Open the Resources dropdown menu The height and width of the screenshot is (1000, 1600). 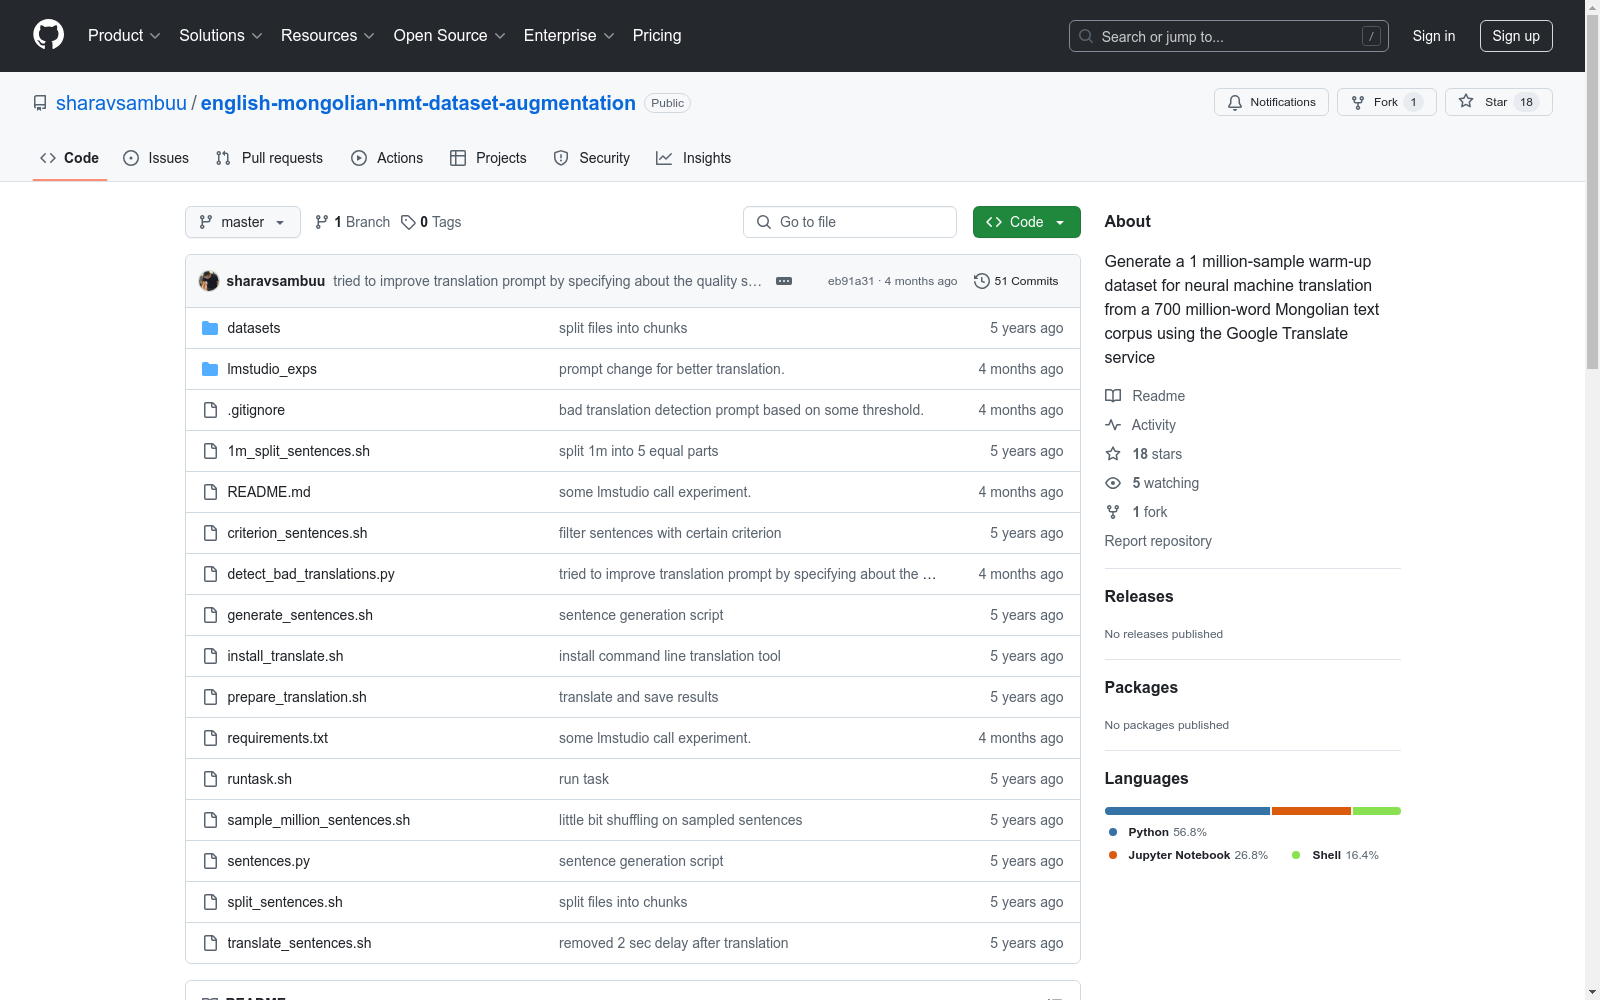pyautogui.click(x=328, y=36)
